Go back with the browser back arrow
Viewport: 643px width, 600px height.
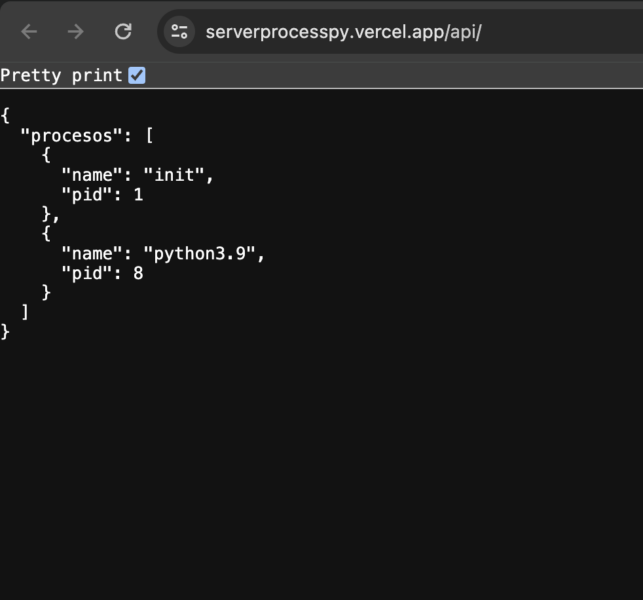(29, 32)
